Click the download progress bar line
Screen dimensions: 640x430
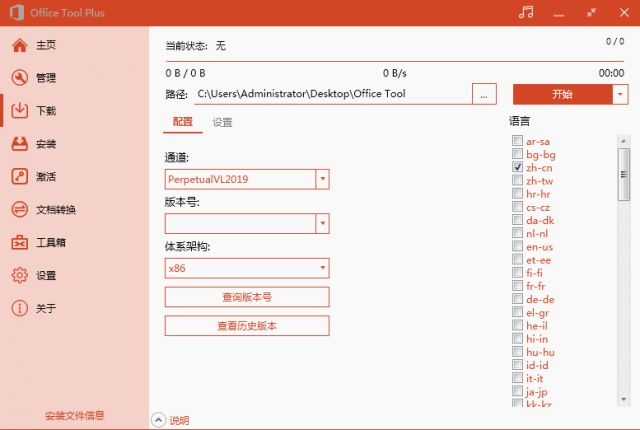click(x=395, y=61)
